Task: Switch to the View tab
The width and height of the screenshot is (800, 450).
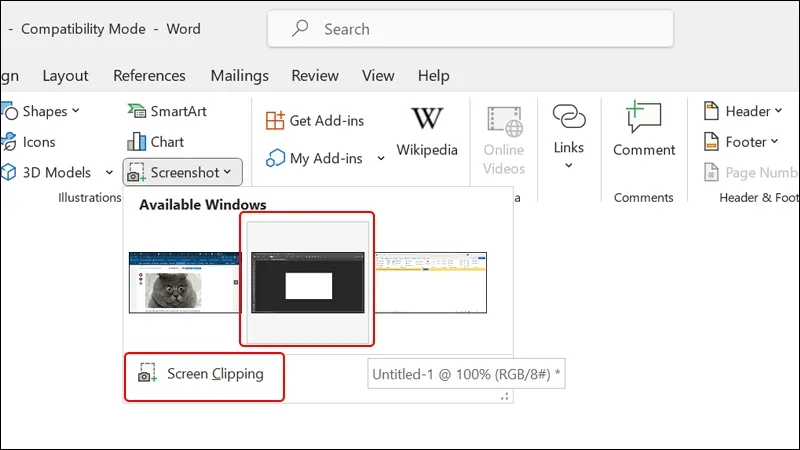Action: click(378, 76)
